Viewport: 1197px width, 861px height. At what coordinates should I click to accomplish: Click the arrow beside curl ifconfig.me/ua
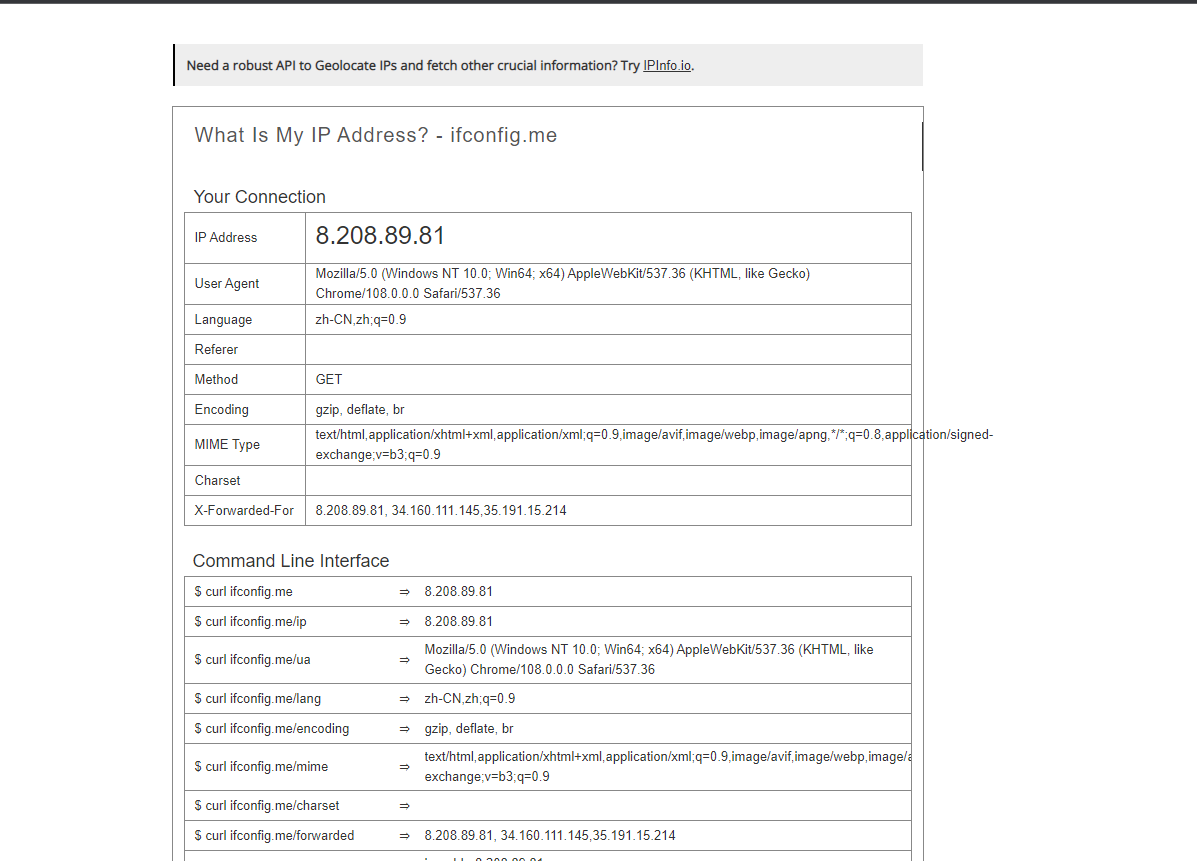pyautogui.click(x=404, y=660)
